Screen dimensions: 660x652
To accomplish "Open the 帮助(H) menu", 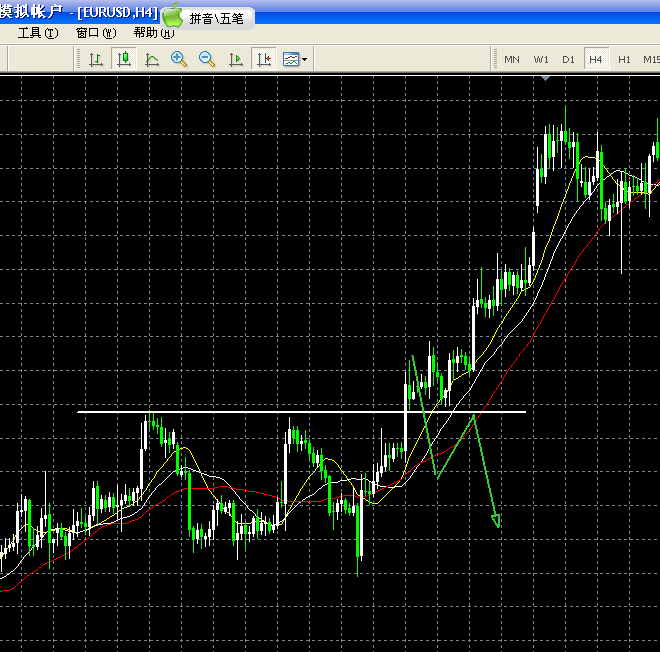I will [x=154, y=33].
